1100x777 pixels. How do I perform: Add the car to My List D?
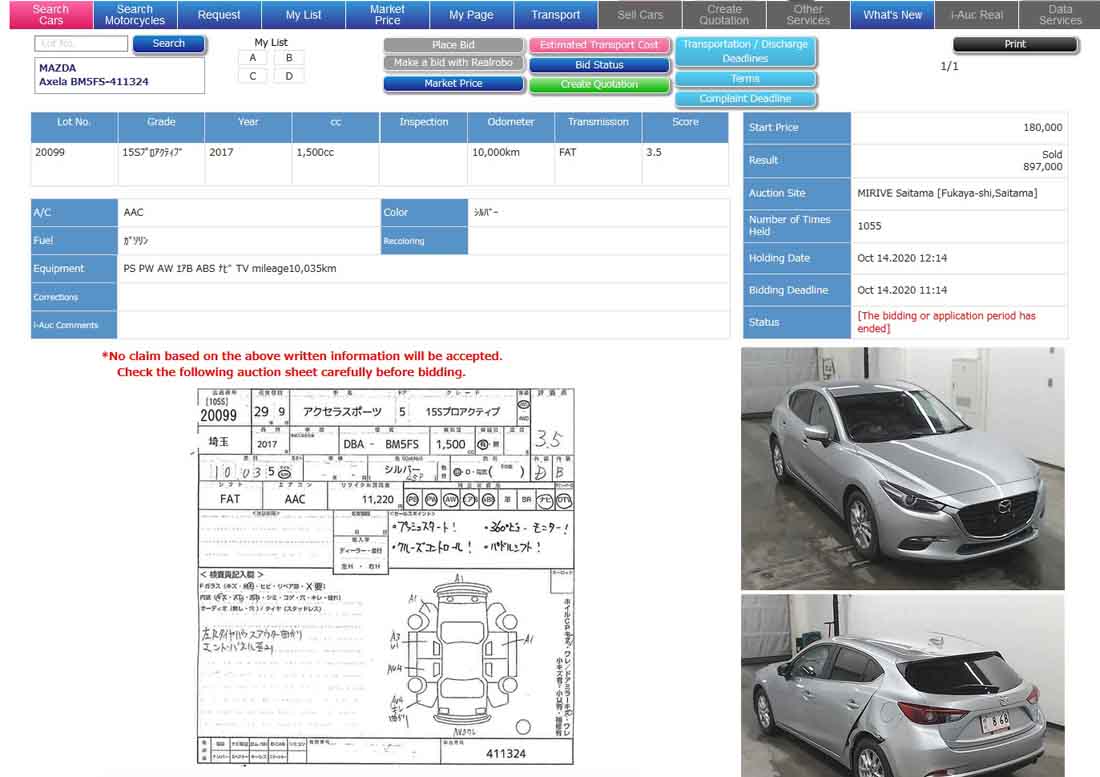[289, 76]
